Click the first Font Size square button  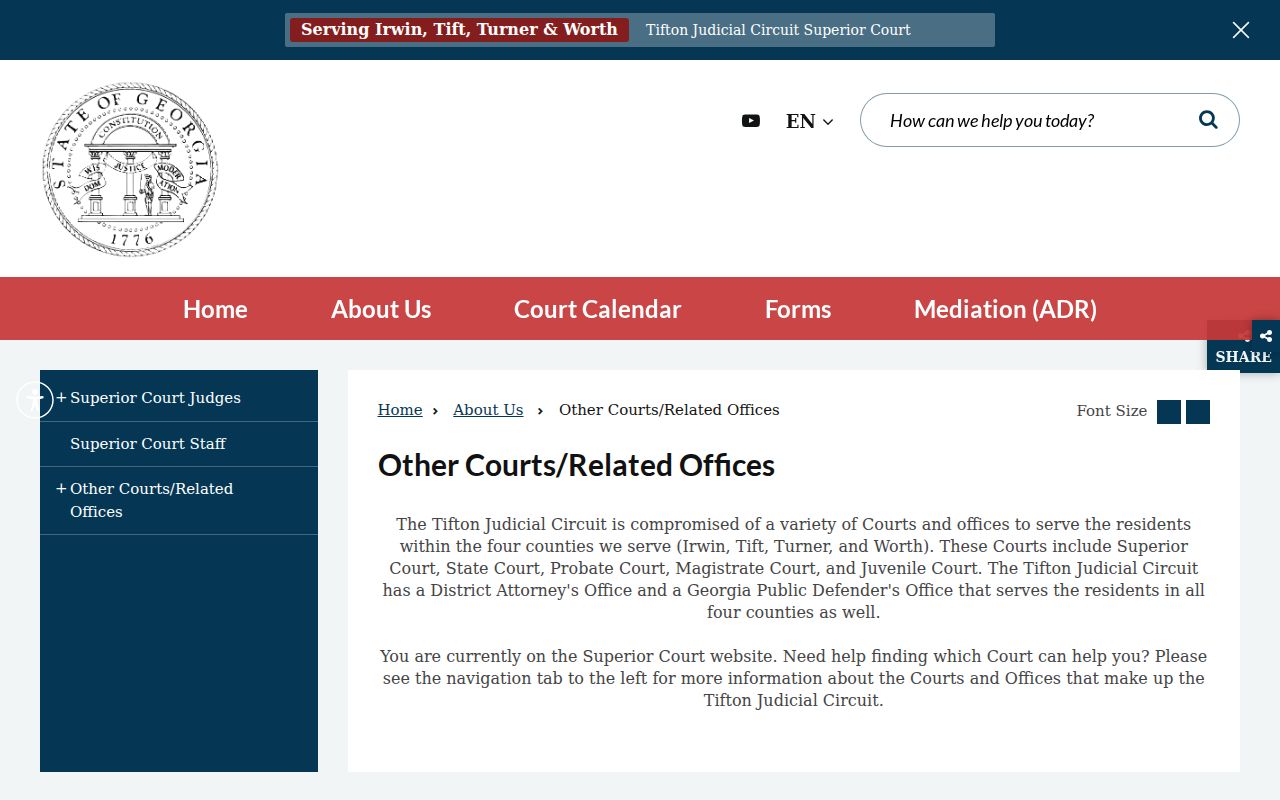(1169, 412)
